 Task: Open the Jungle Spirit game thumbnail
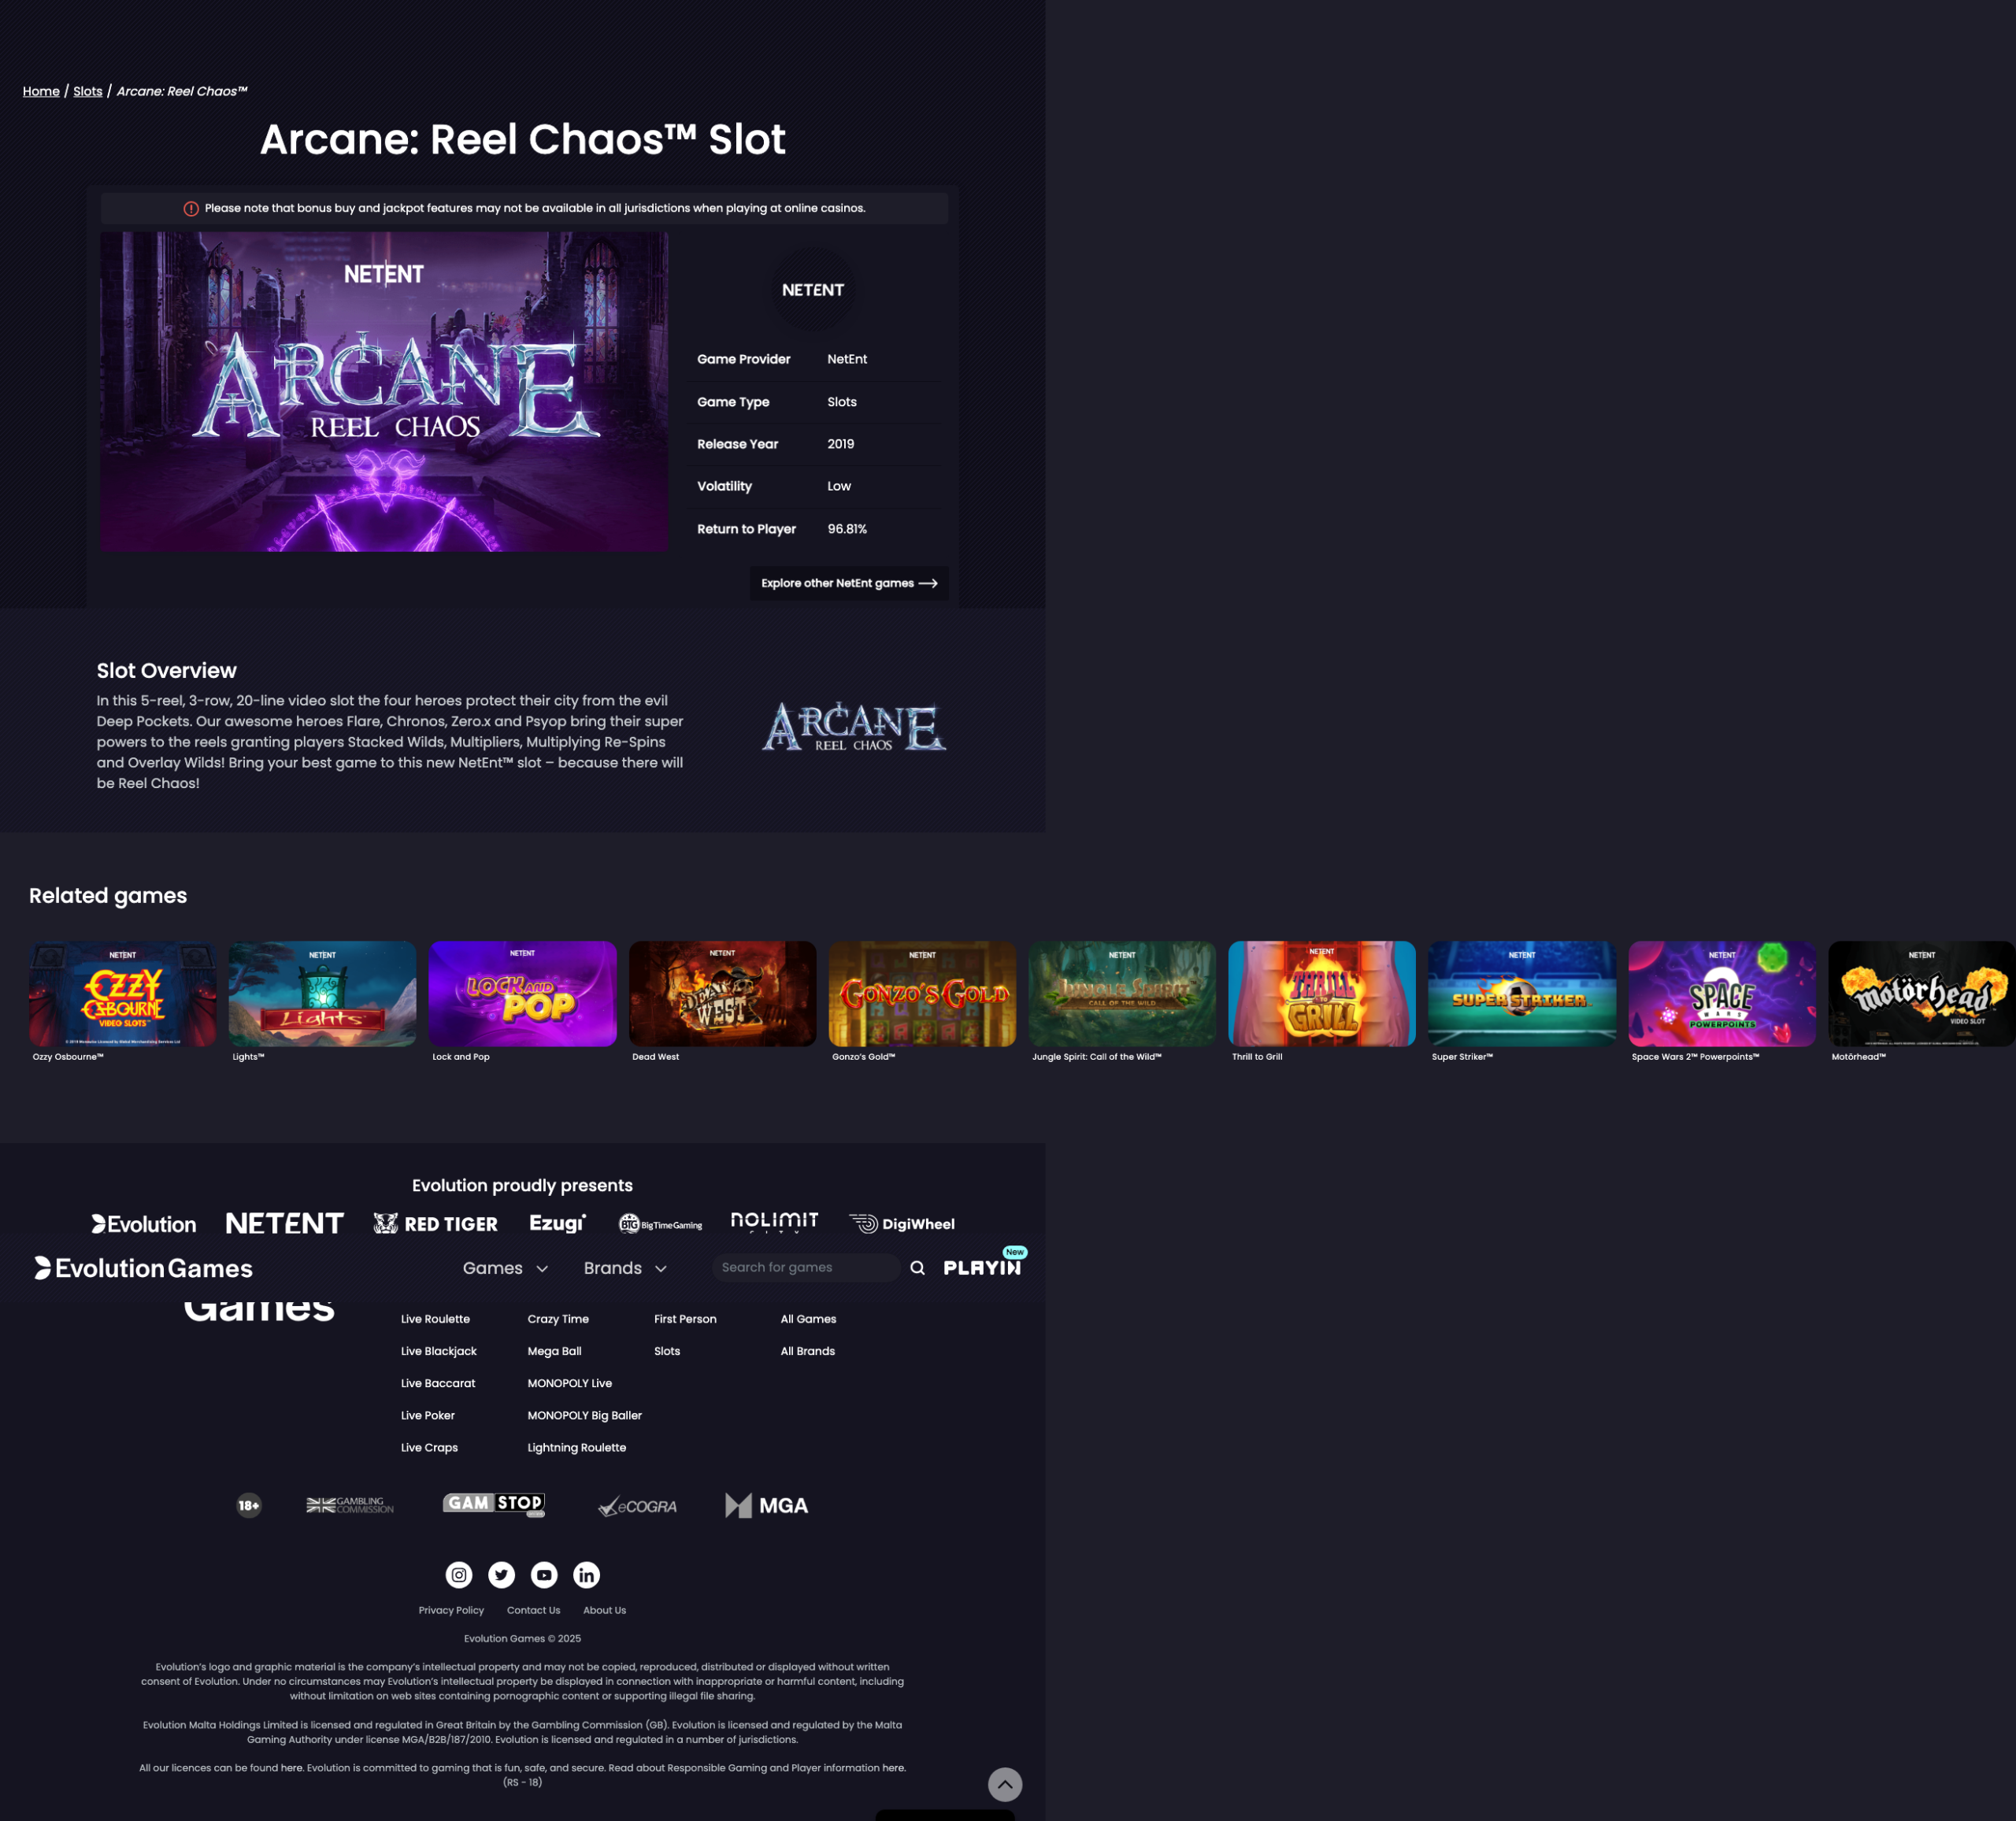(1122, 993)
